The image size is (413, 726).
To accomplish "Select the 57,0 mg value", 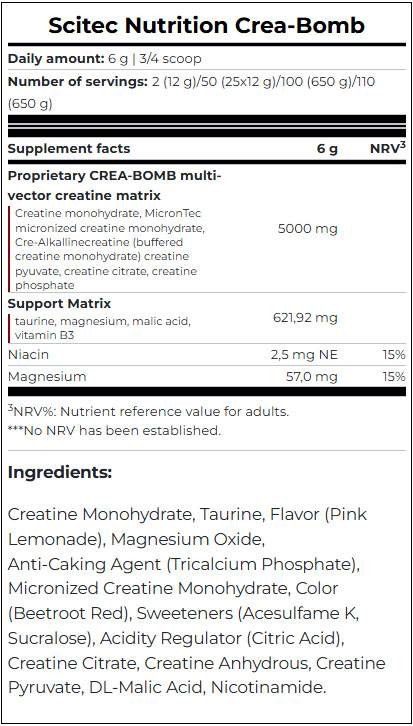I will [x=313, y=377].
